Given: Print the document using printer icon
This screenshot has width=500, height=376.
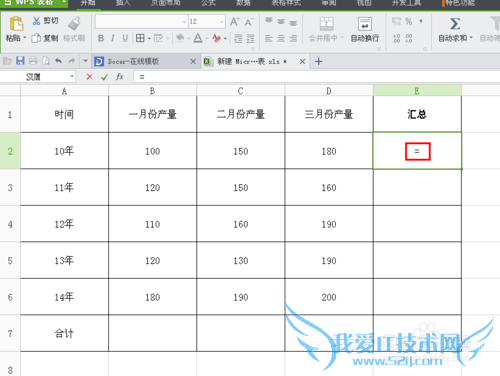Looking at the screenshot, I should pos(33,61).
